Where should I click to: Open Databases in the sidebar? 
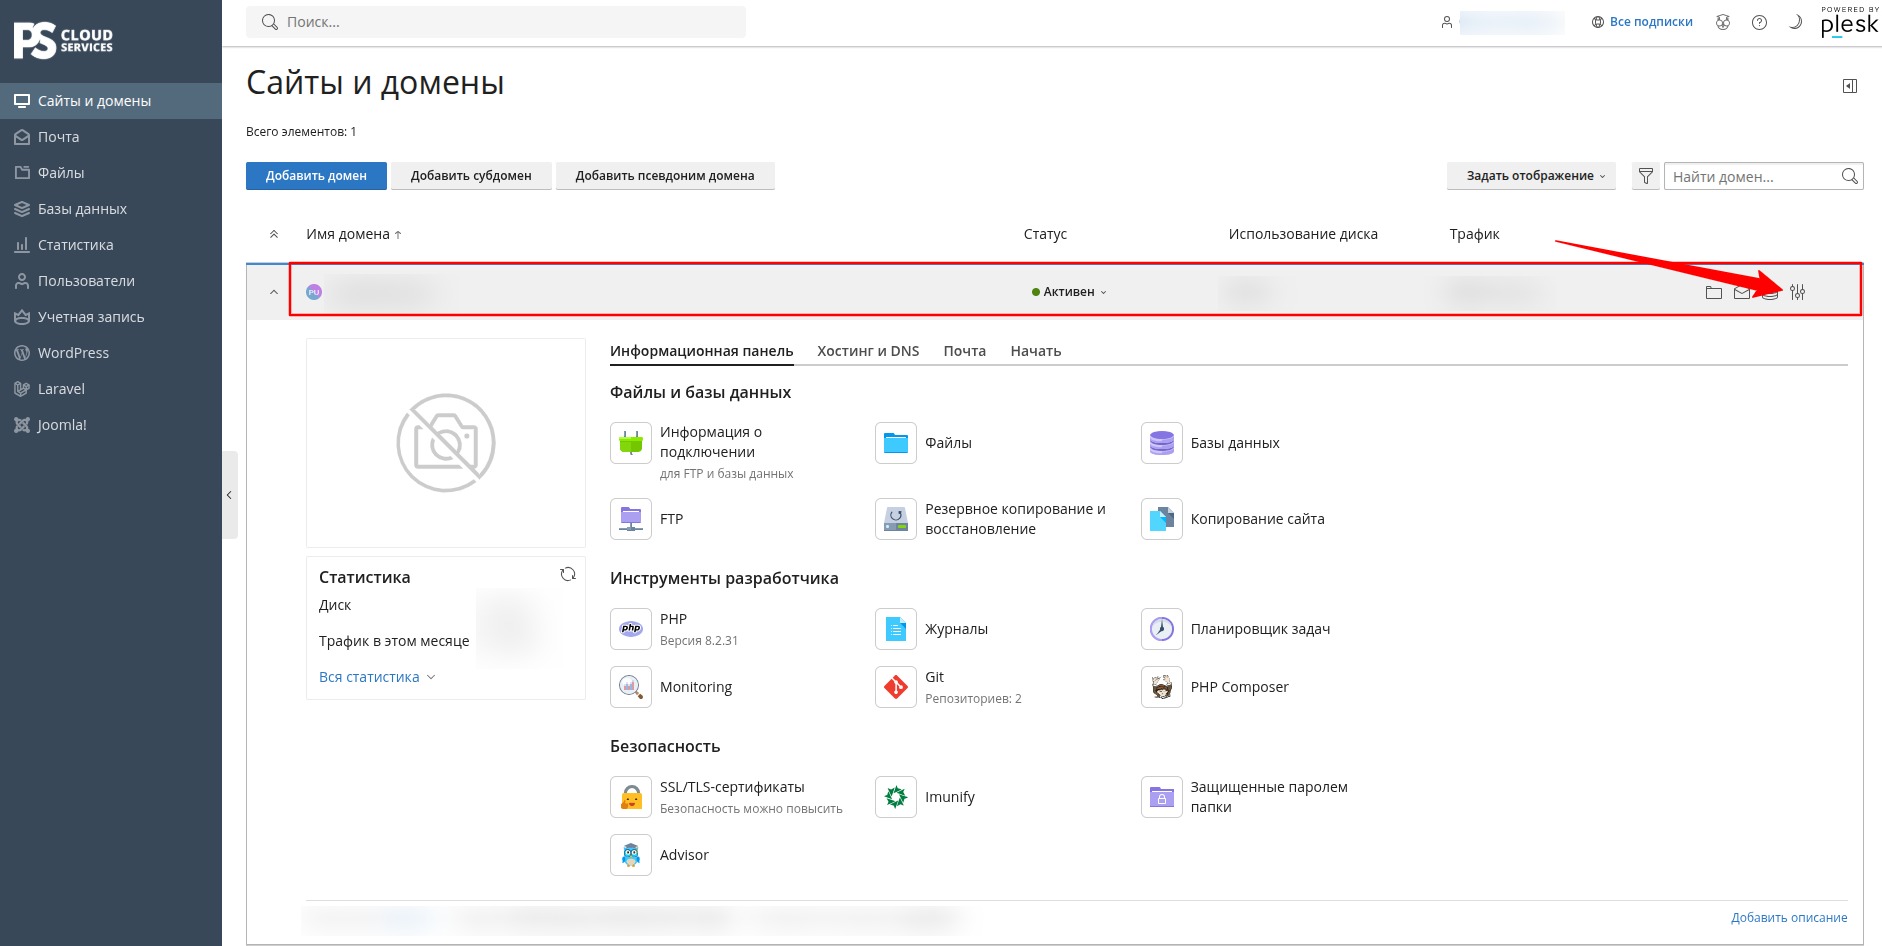tap(111, 209)
